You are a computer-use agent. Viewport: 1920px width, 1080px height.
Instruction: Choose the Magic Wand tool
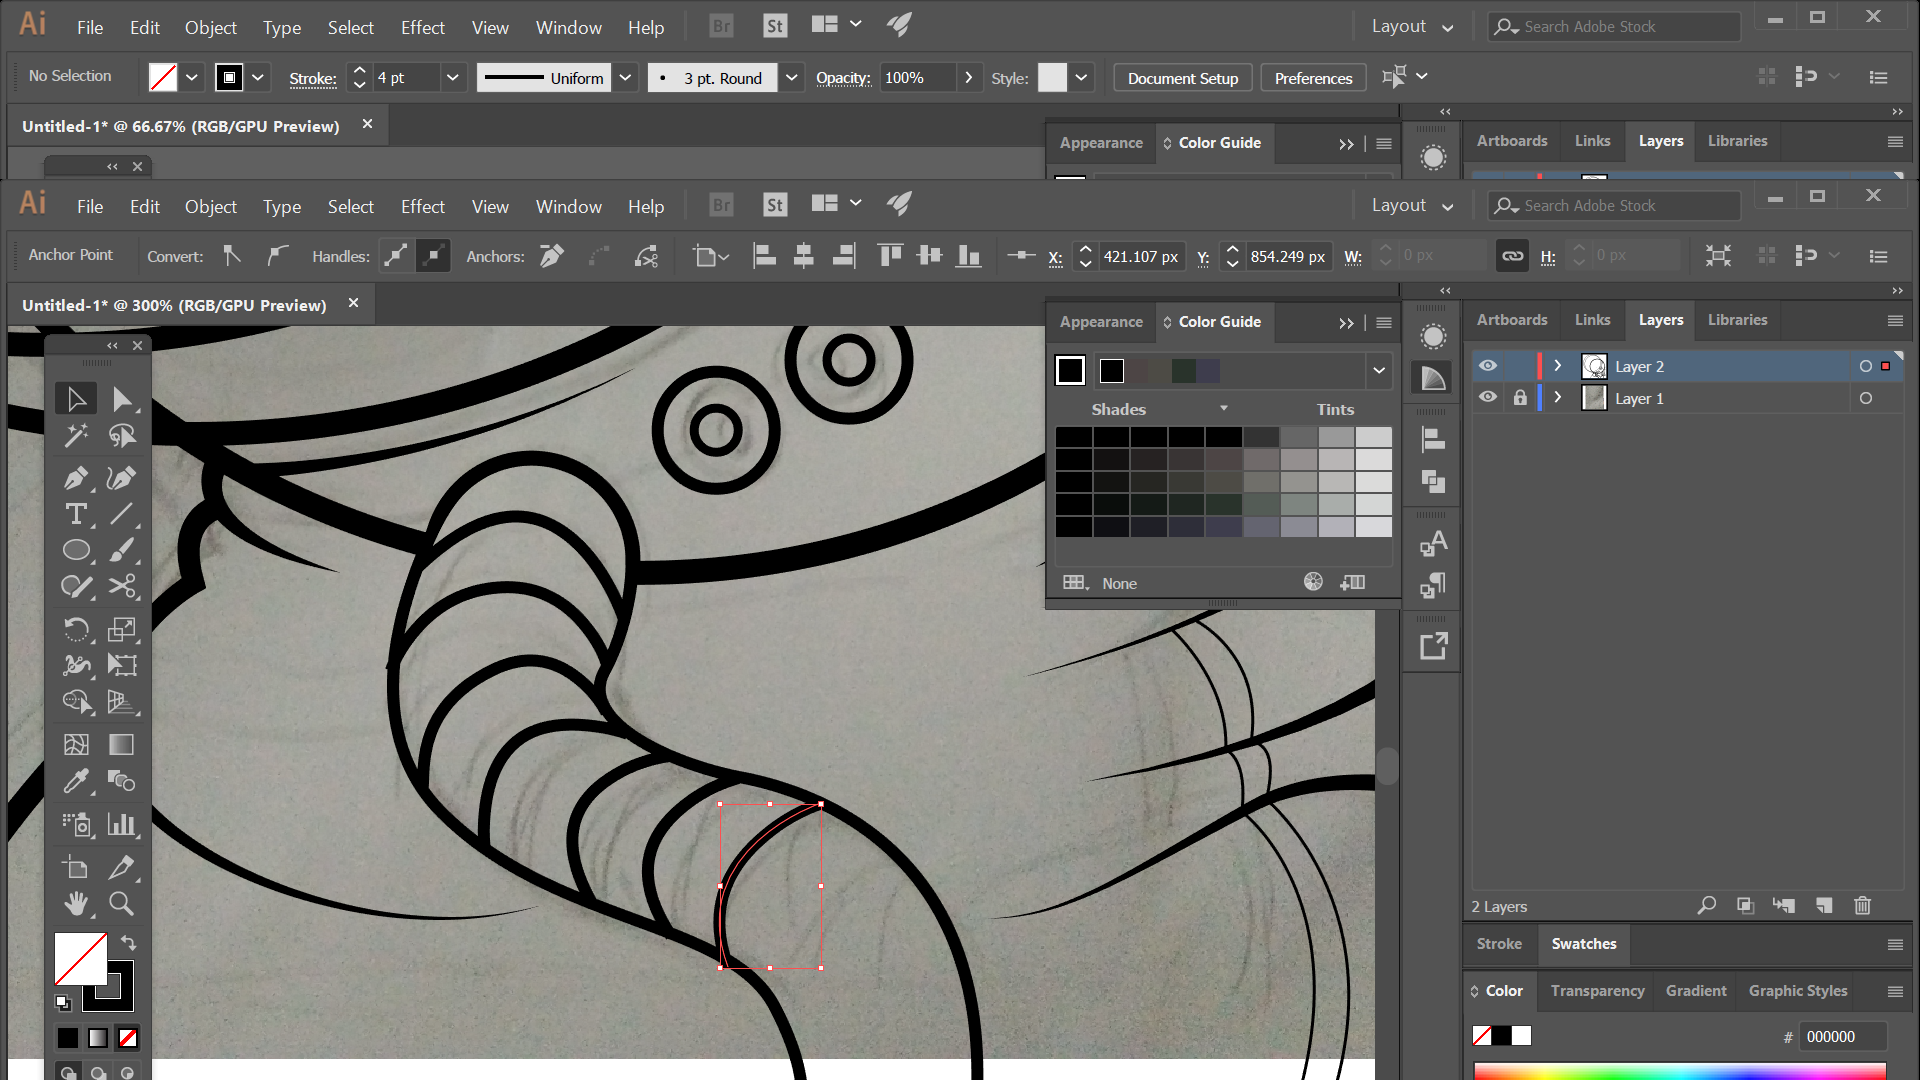pos(76,435)
